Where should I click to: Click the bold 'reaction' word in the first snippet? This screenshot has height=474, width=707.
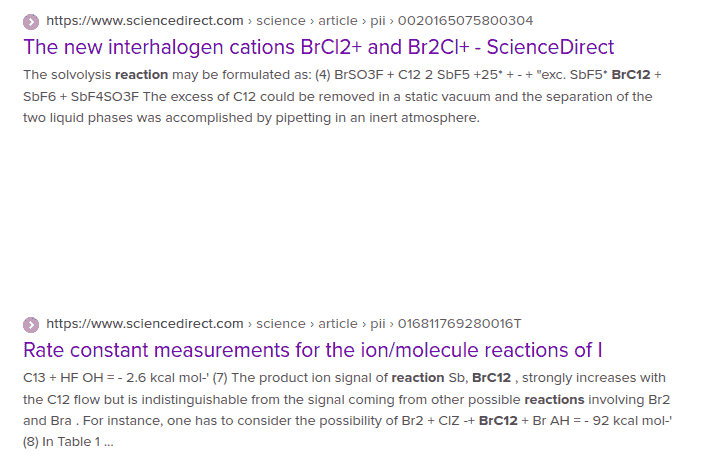[x=142, y=75]
